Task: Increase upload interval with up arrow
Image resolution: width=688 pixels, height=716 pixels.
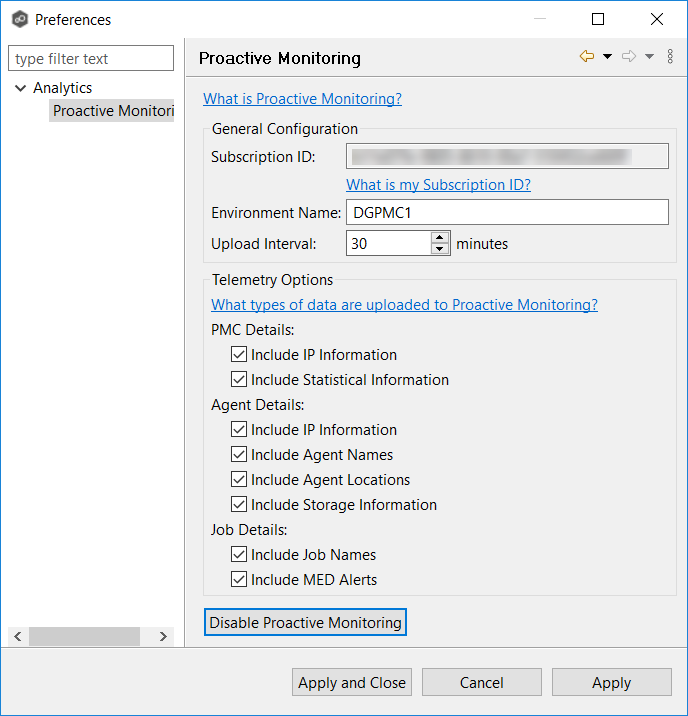Action: point(440,238)
